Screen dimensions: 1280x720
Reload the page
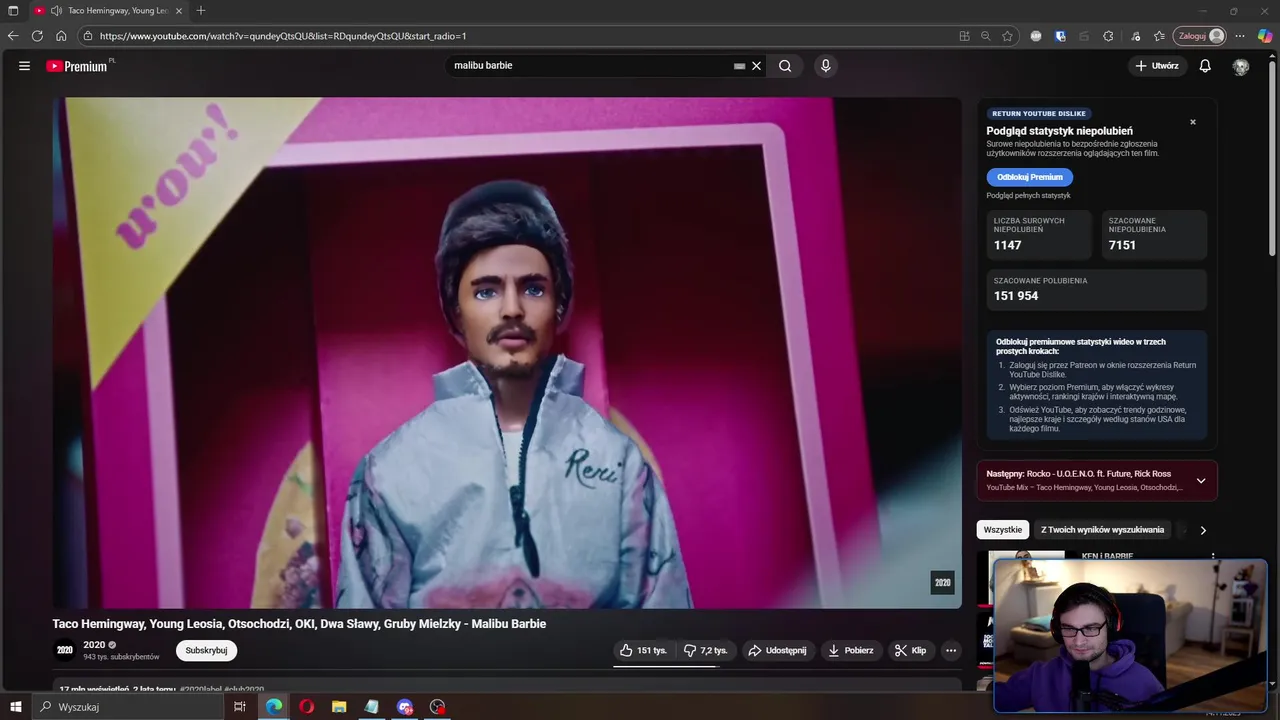[x=37, y=36]
